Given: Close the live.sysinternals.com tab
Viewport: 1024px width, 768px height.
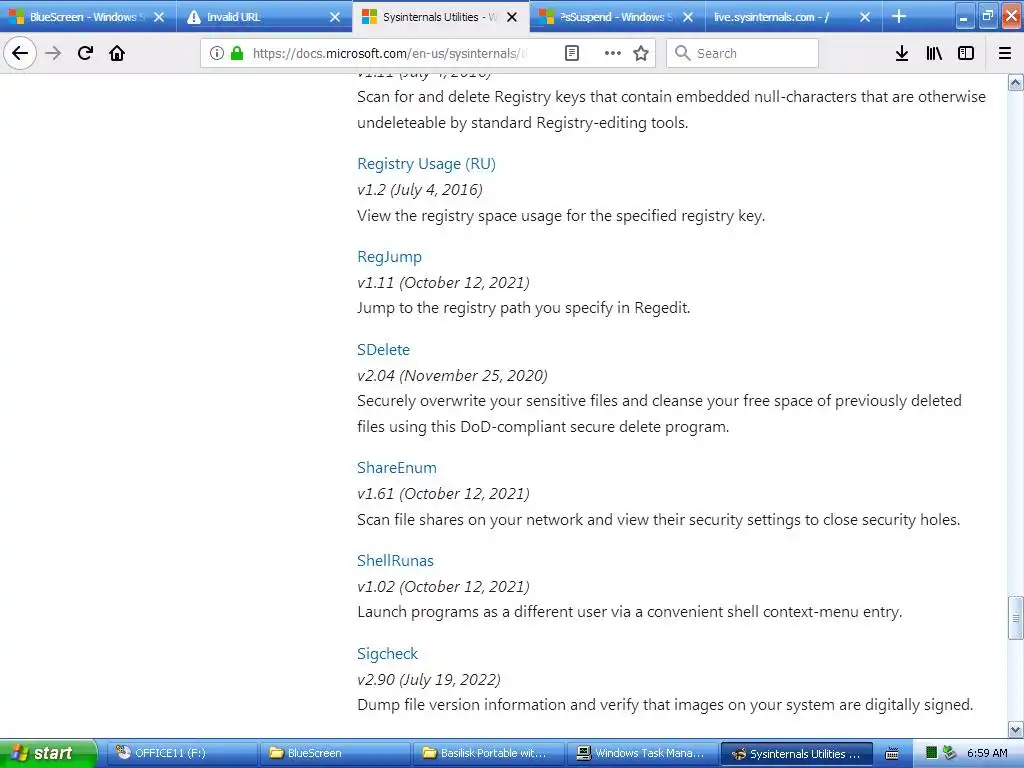Looking at the screenshot, I should tap(865, 17).
